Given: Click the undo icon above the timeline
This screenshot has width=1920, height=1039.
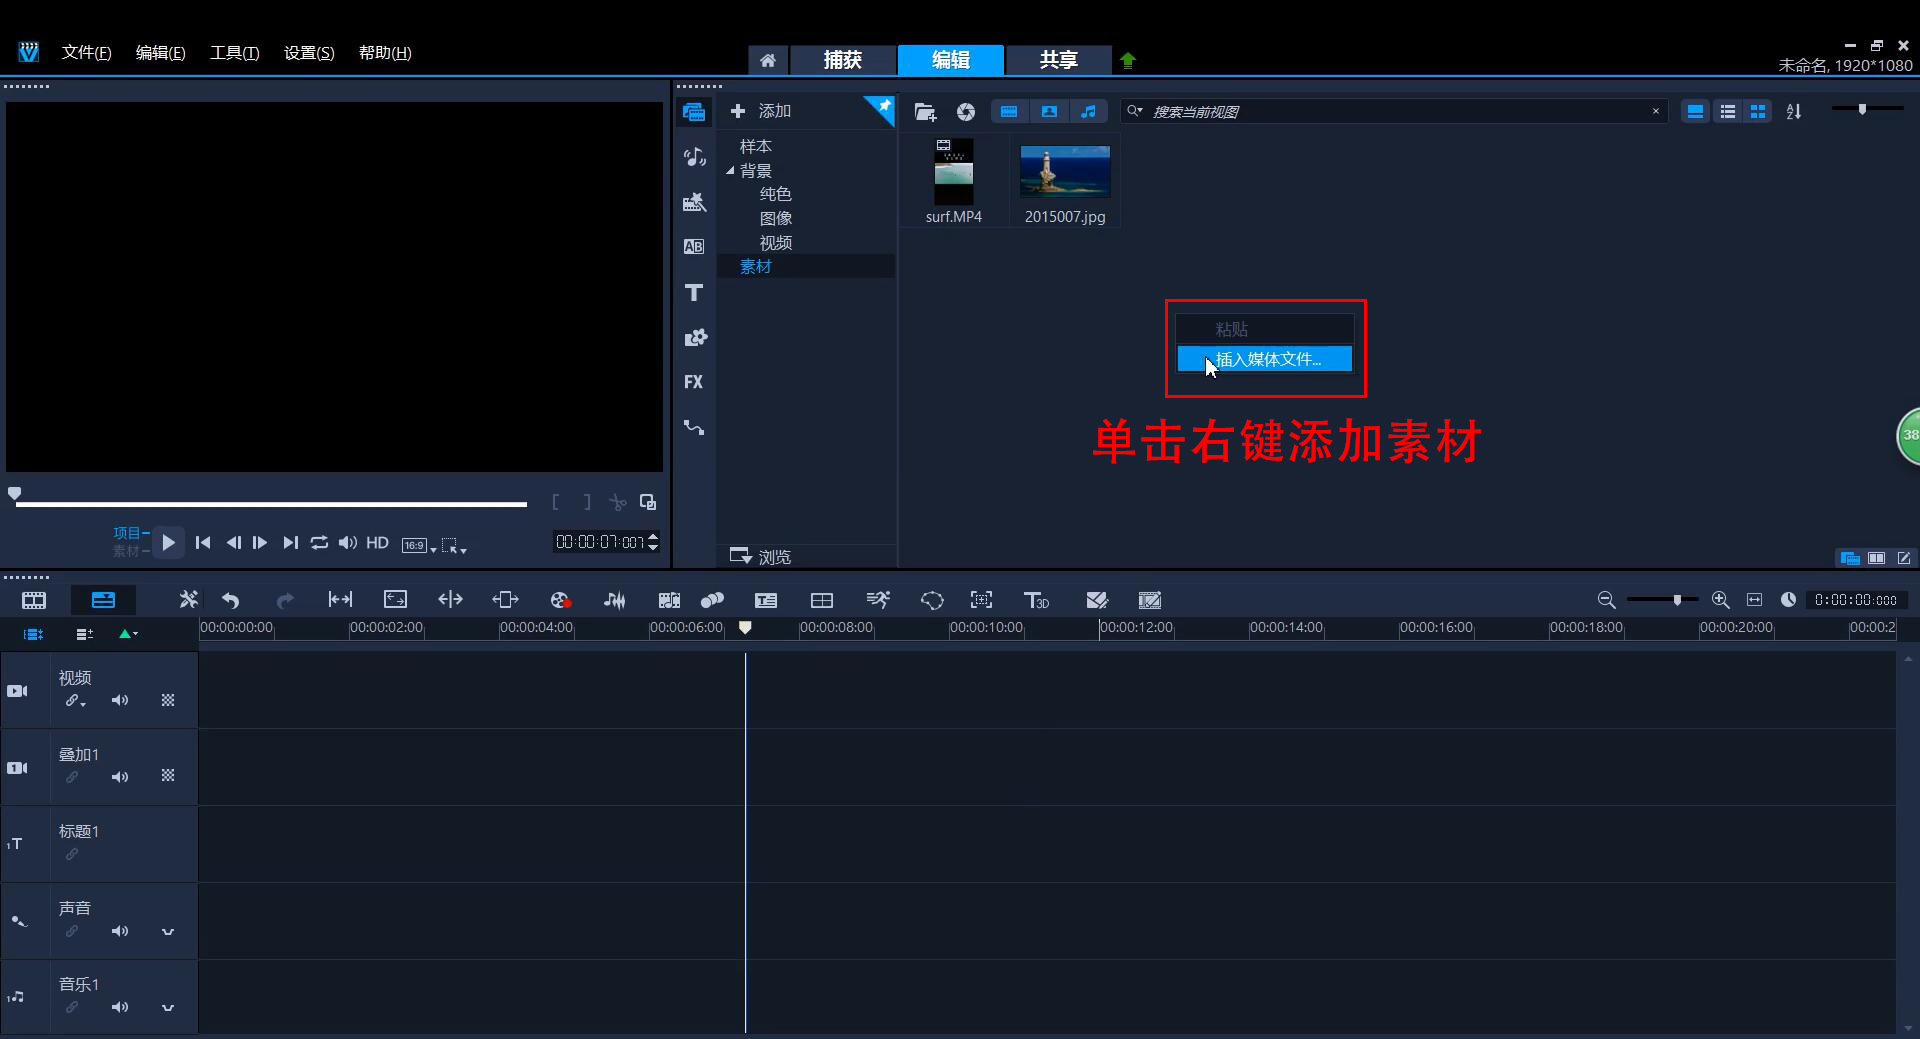Looking at the screenshot, I should tap(230, 599).
